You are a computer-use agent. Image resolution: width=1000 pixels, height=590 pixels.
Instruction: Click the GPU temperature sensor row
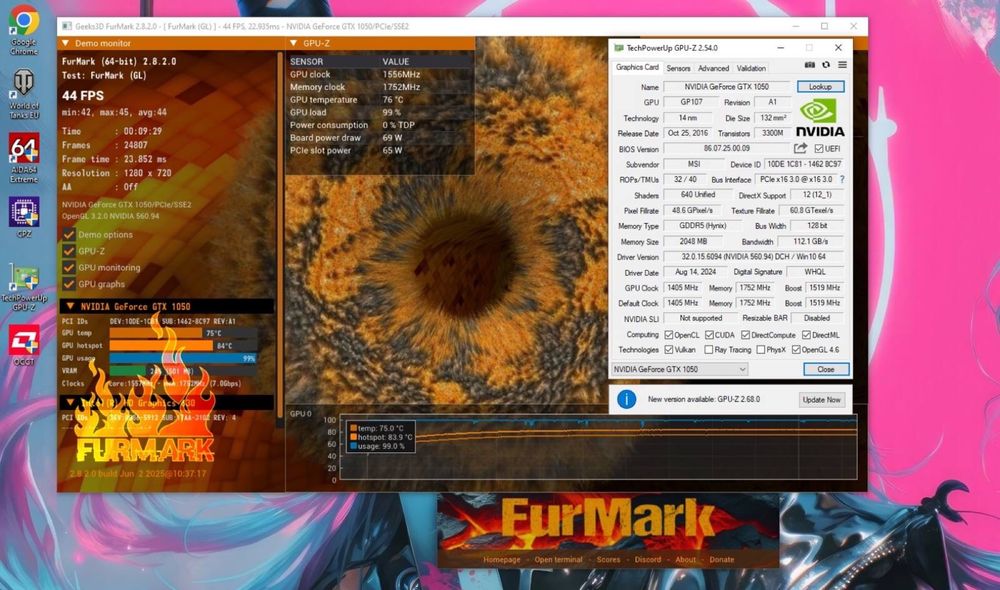380,100
